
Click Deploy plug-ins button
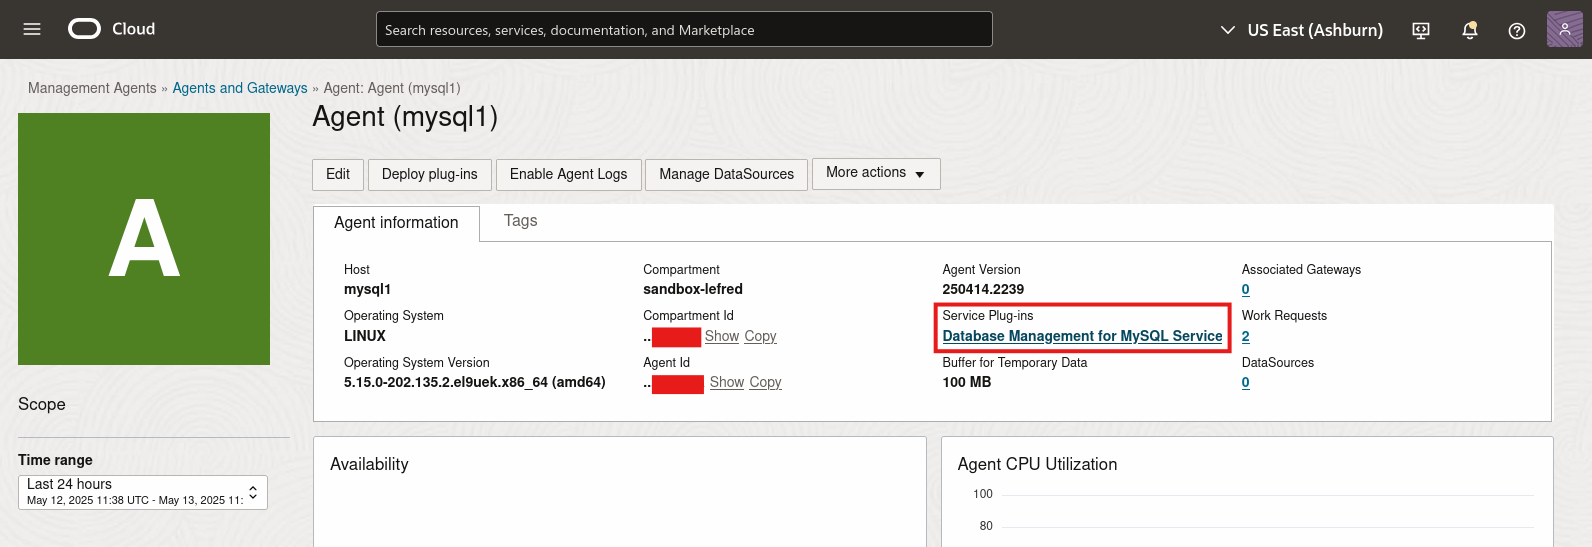430,174
